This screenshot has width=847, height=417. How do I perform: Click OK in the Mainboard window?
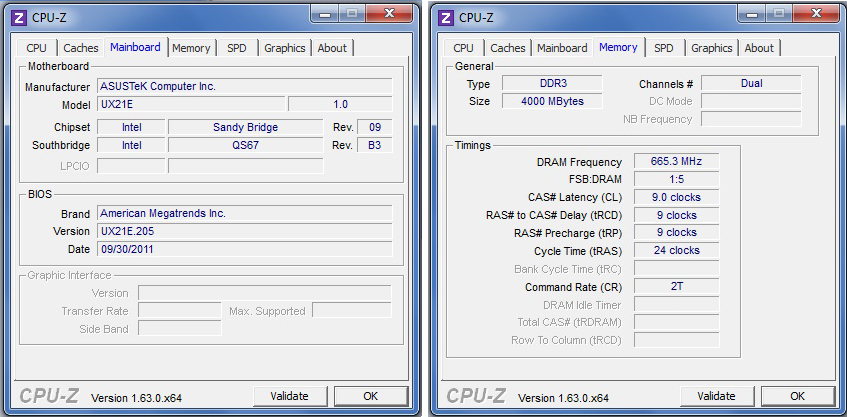click(x=371, y=396)
